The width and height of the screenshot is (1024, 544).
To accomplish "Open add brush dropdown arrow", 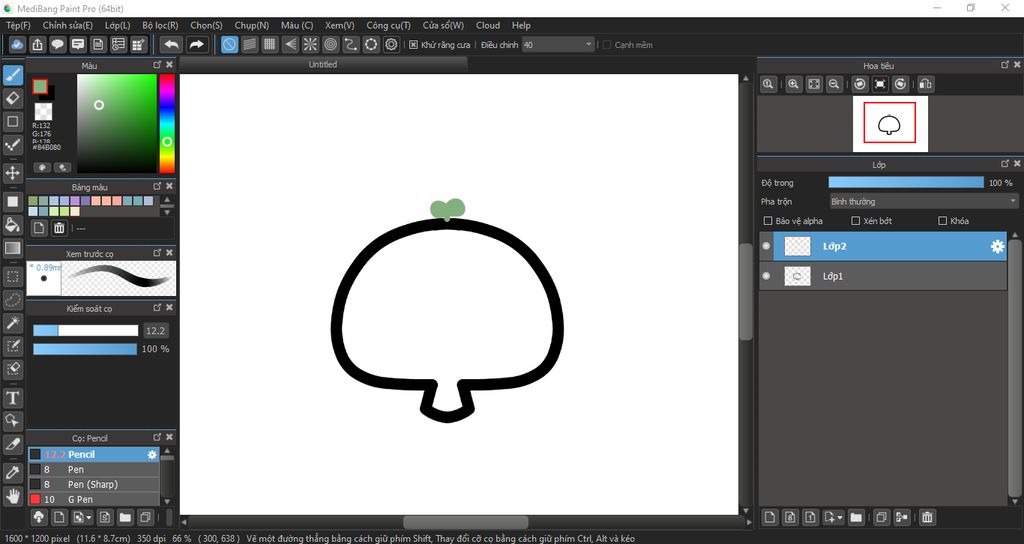I will [x=88, y=517].
